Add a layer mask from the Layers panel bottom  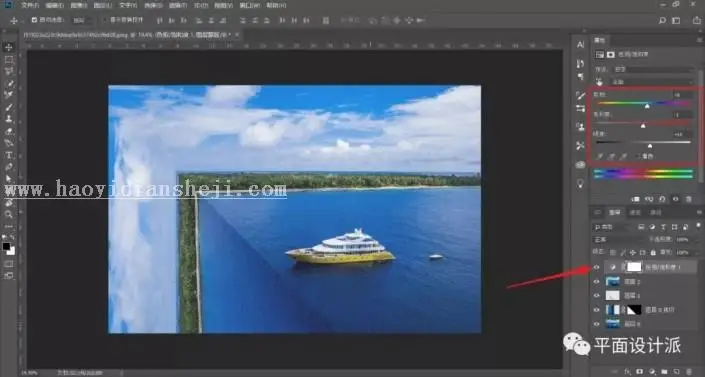(x=640, y=372)
